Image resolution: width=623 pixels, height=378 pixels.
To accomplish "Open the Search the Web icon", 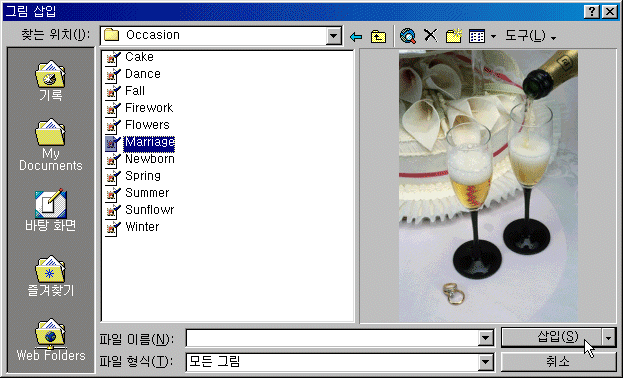I will (x=408, y=36).
